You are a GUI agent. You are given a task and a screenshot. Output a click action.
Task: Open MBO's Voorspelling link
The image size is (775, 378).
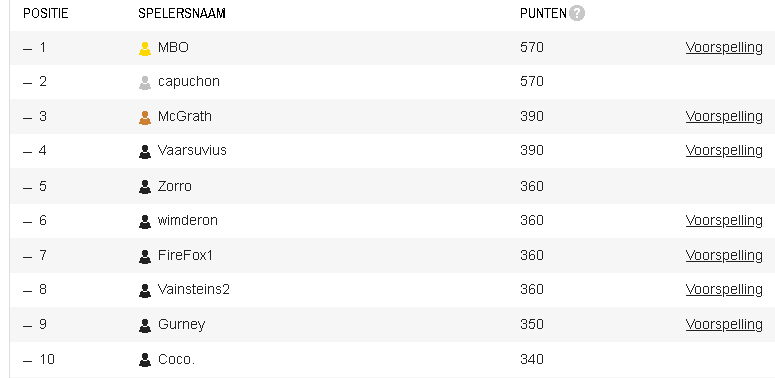(x=724, y=48)
